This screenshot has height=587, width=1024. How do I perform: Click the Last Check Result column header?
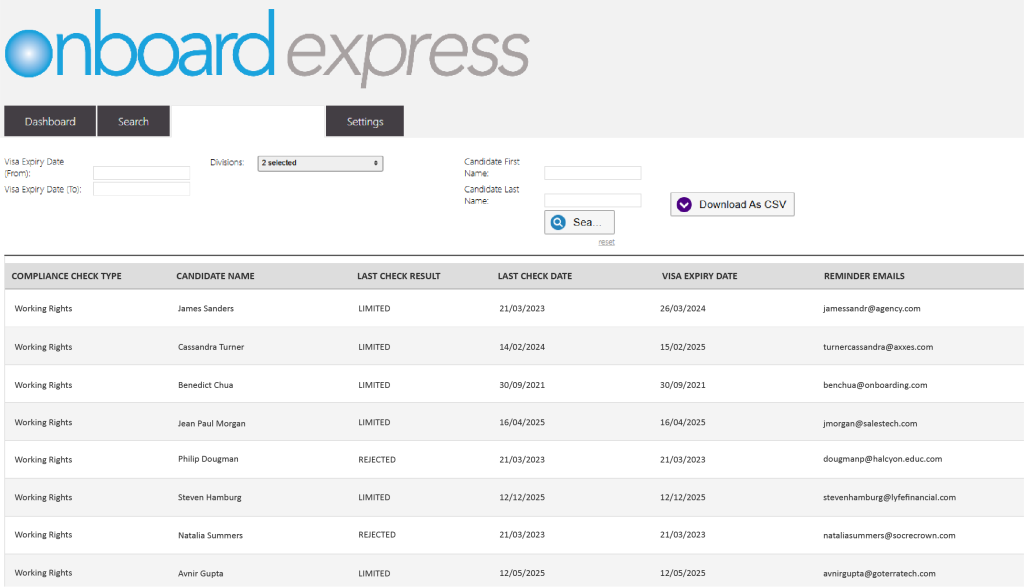coord(398,276)
